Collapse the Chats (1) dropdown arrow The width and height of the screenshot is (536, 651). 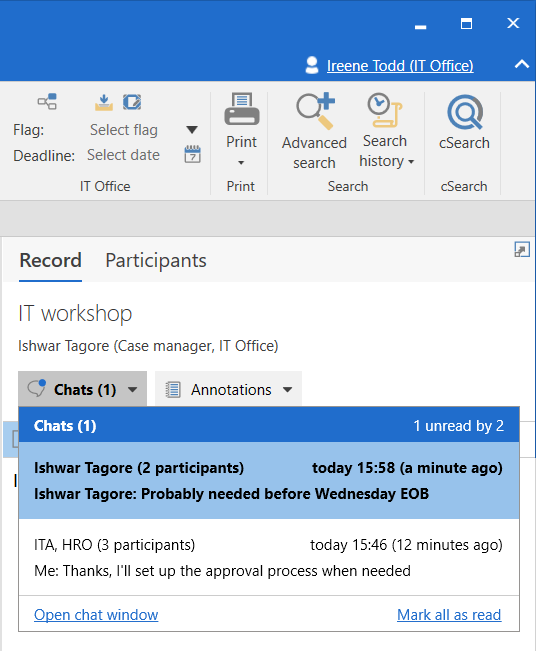pyautogui.click(x=133, y=390)
